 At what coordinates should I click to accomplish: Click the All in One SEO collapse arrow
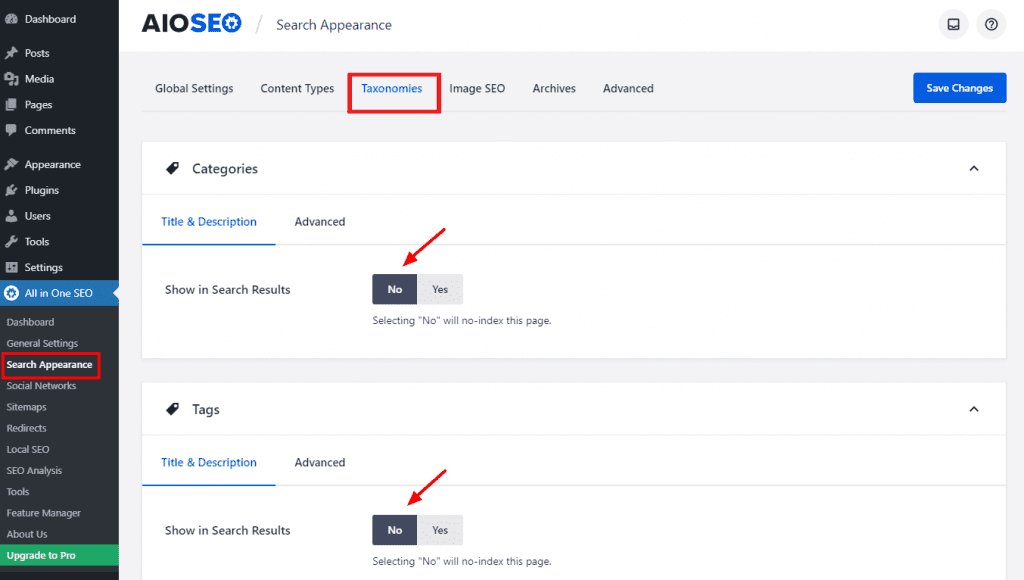(x=115, y=292)
